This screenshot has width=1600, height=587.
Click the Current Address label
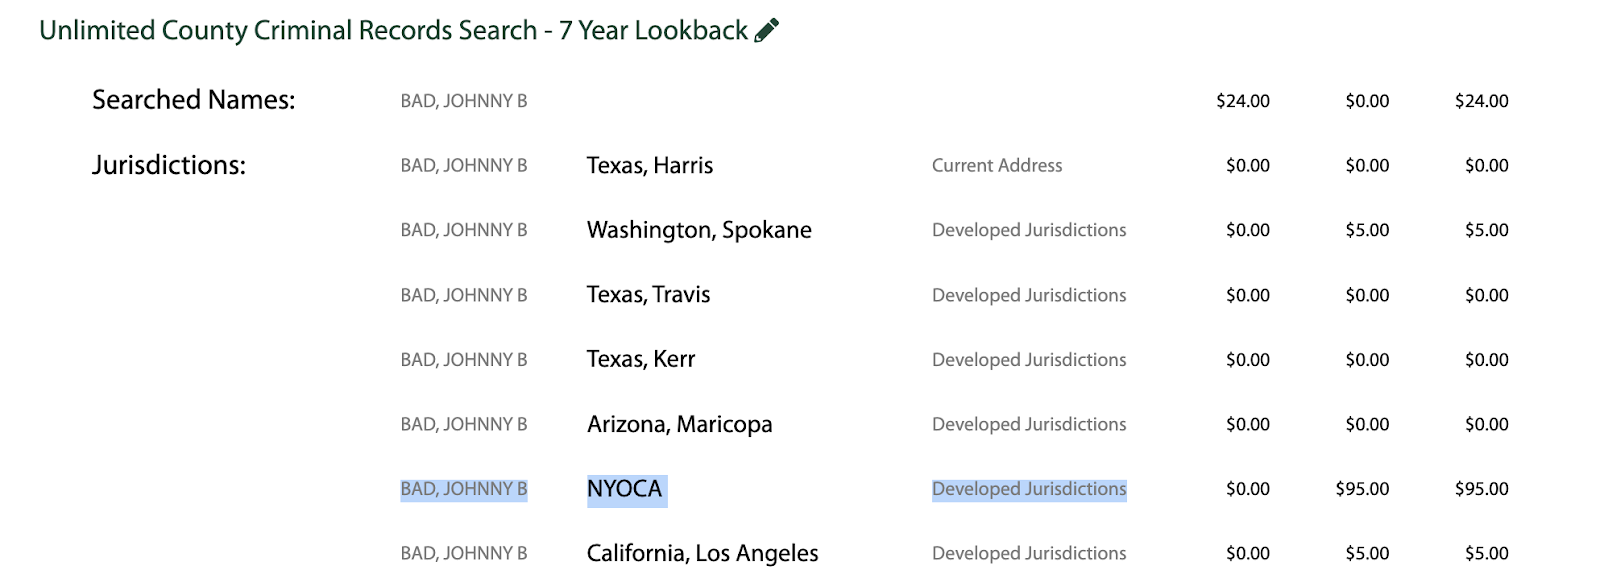[997, 166]
